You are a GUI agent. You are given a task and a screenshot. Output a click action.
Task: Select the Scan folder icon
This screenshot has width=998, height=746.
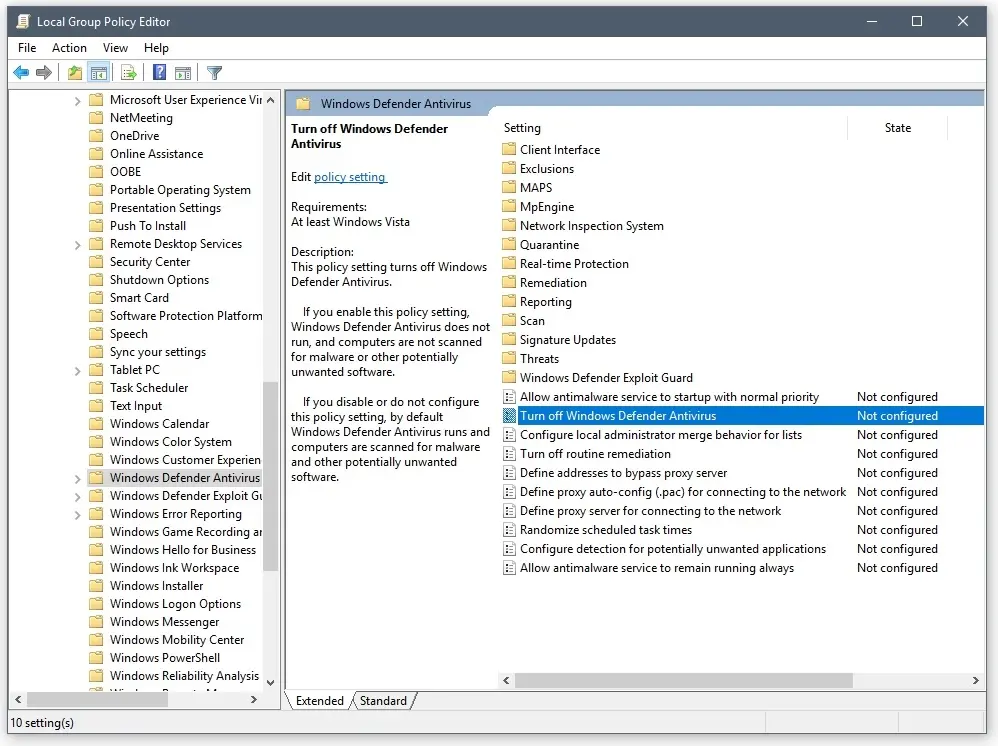[509, 321]
